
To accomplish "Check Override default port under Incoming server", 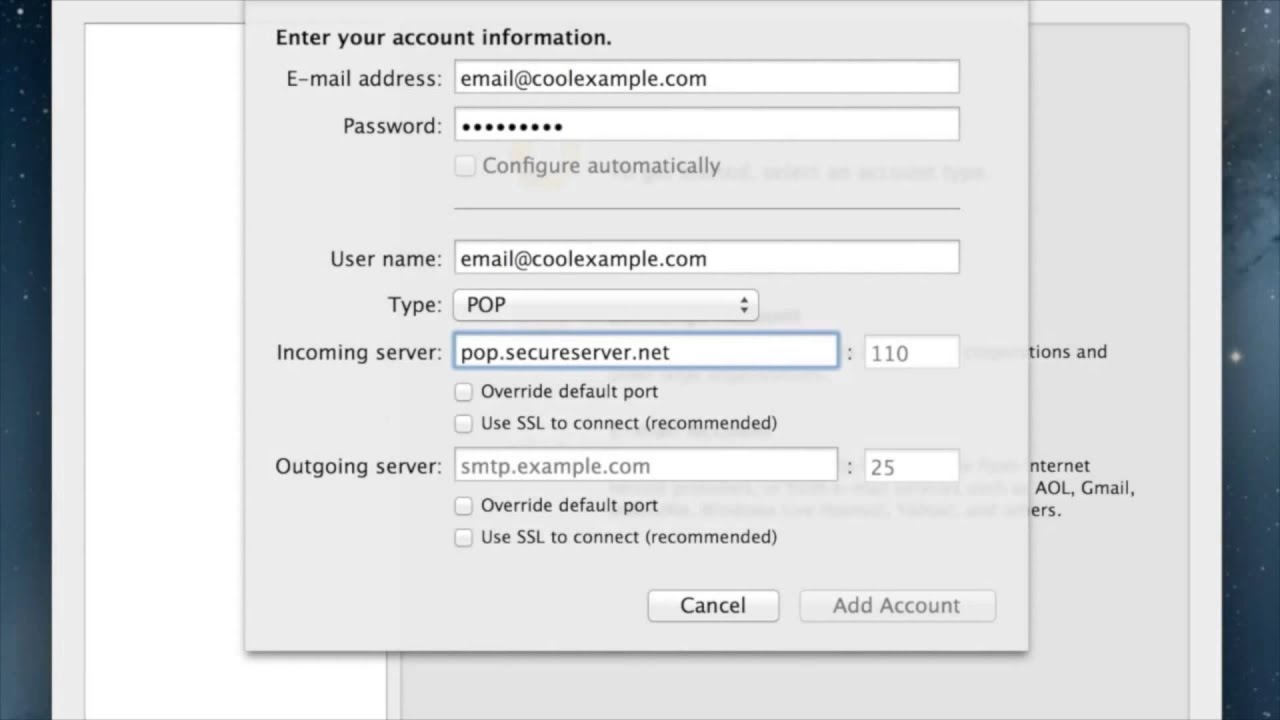I will pyautogui.click(x=464, y=392).
